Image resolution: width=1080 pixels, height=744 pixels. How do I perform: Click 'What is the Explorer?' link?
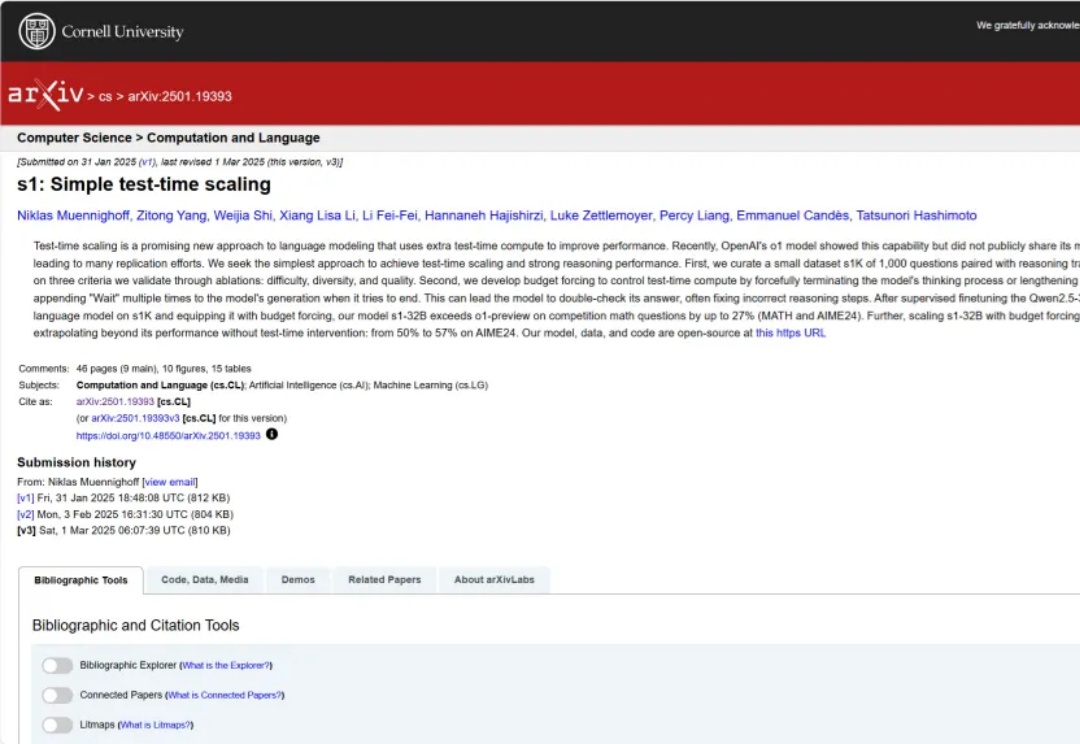(226, 665)
